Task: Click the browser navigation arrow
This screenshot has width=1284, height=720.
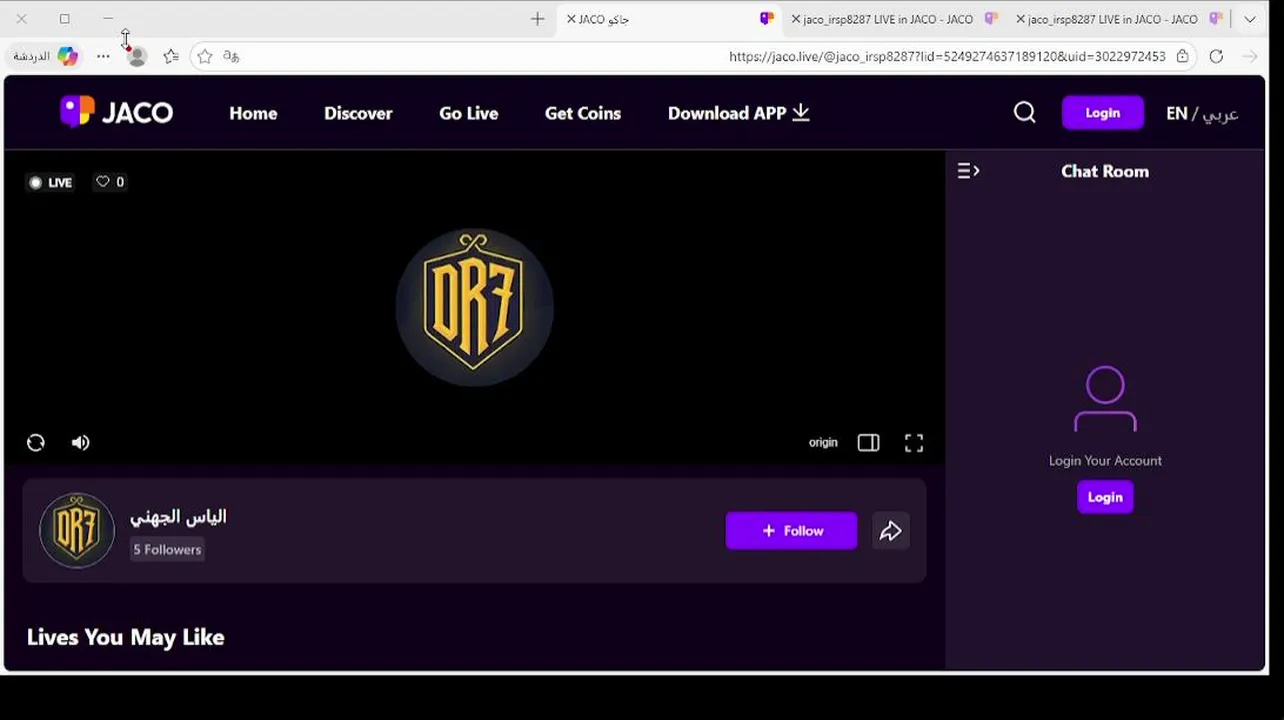Action: [1250, 56]
